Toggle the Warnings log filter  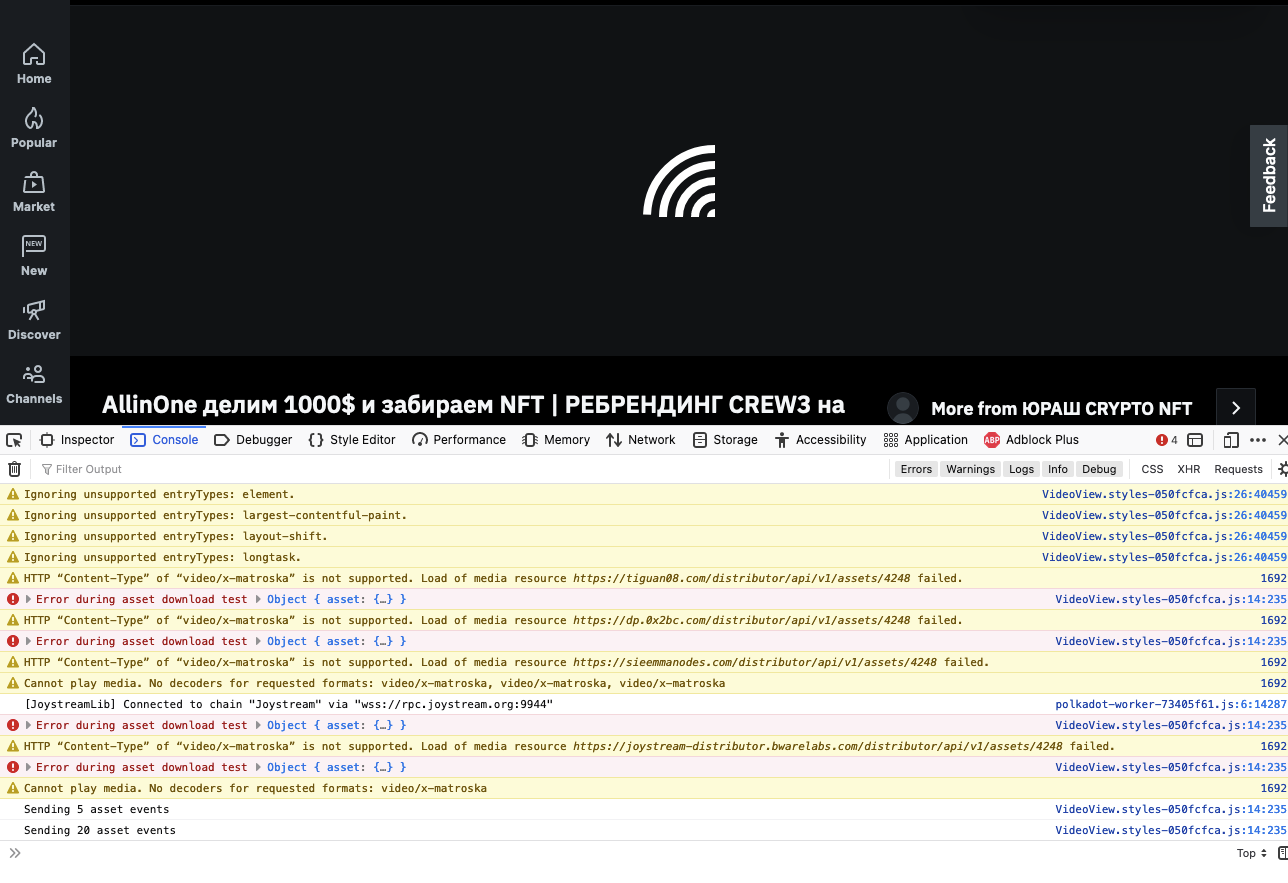tap(970, 469)
